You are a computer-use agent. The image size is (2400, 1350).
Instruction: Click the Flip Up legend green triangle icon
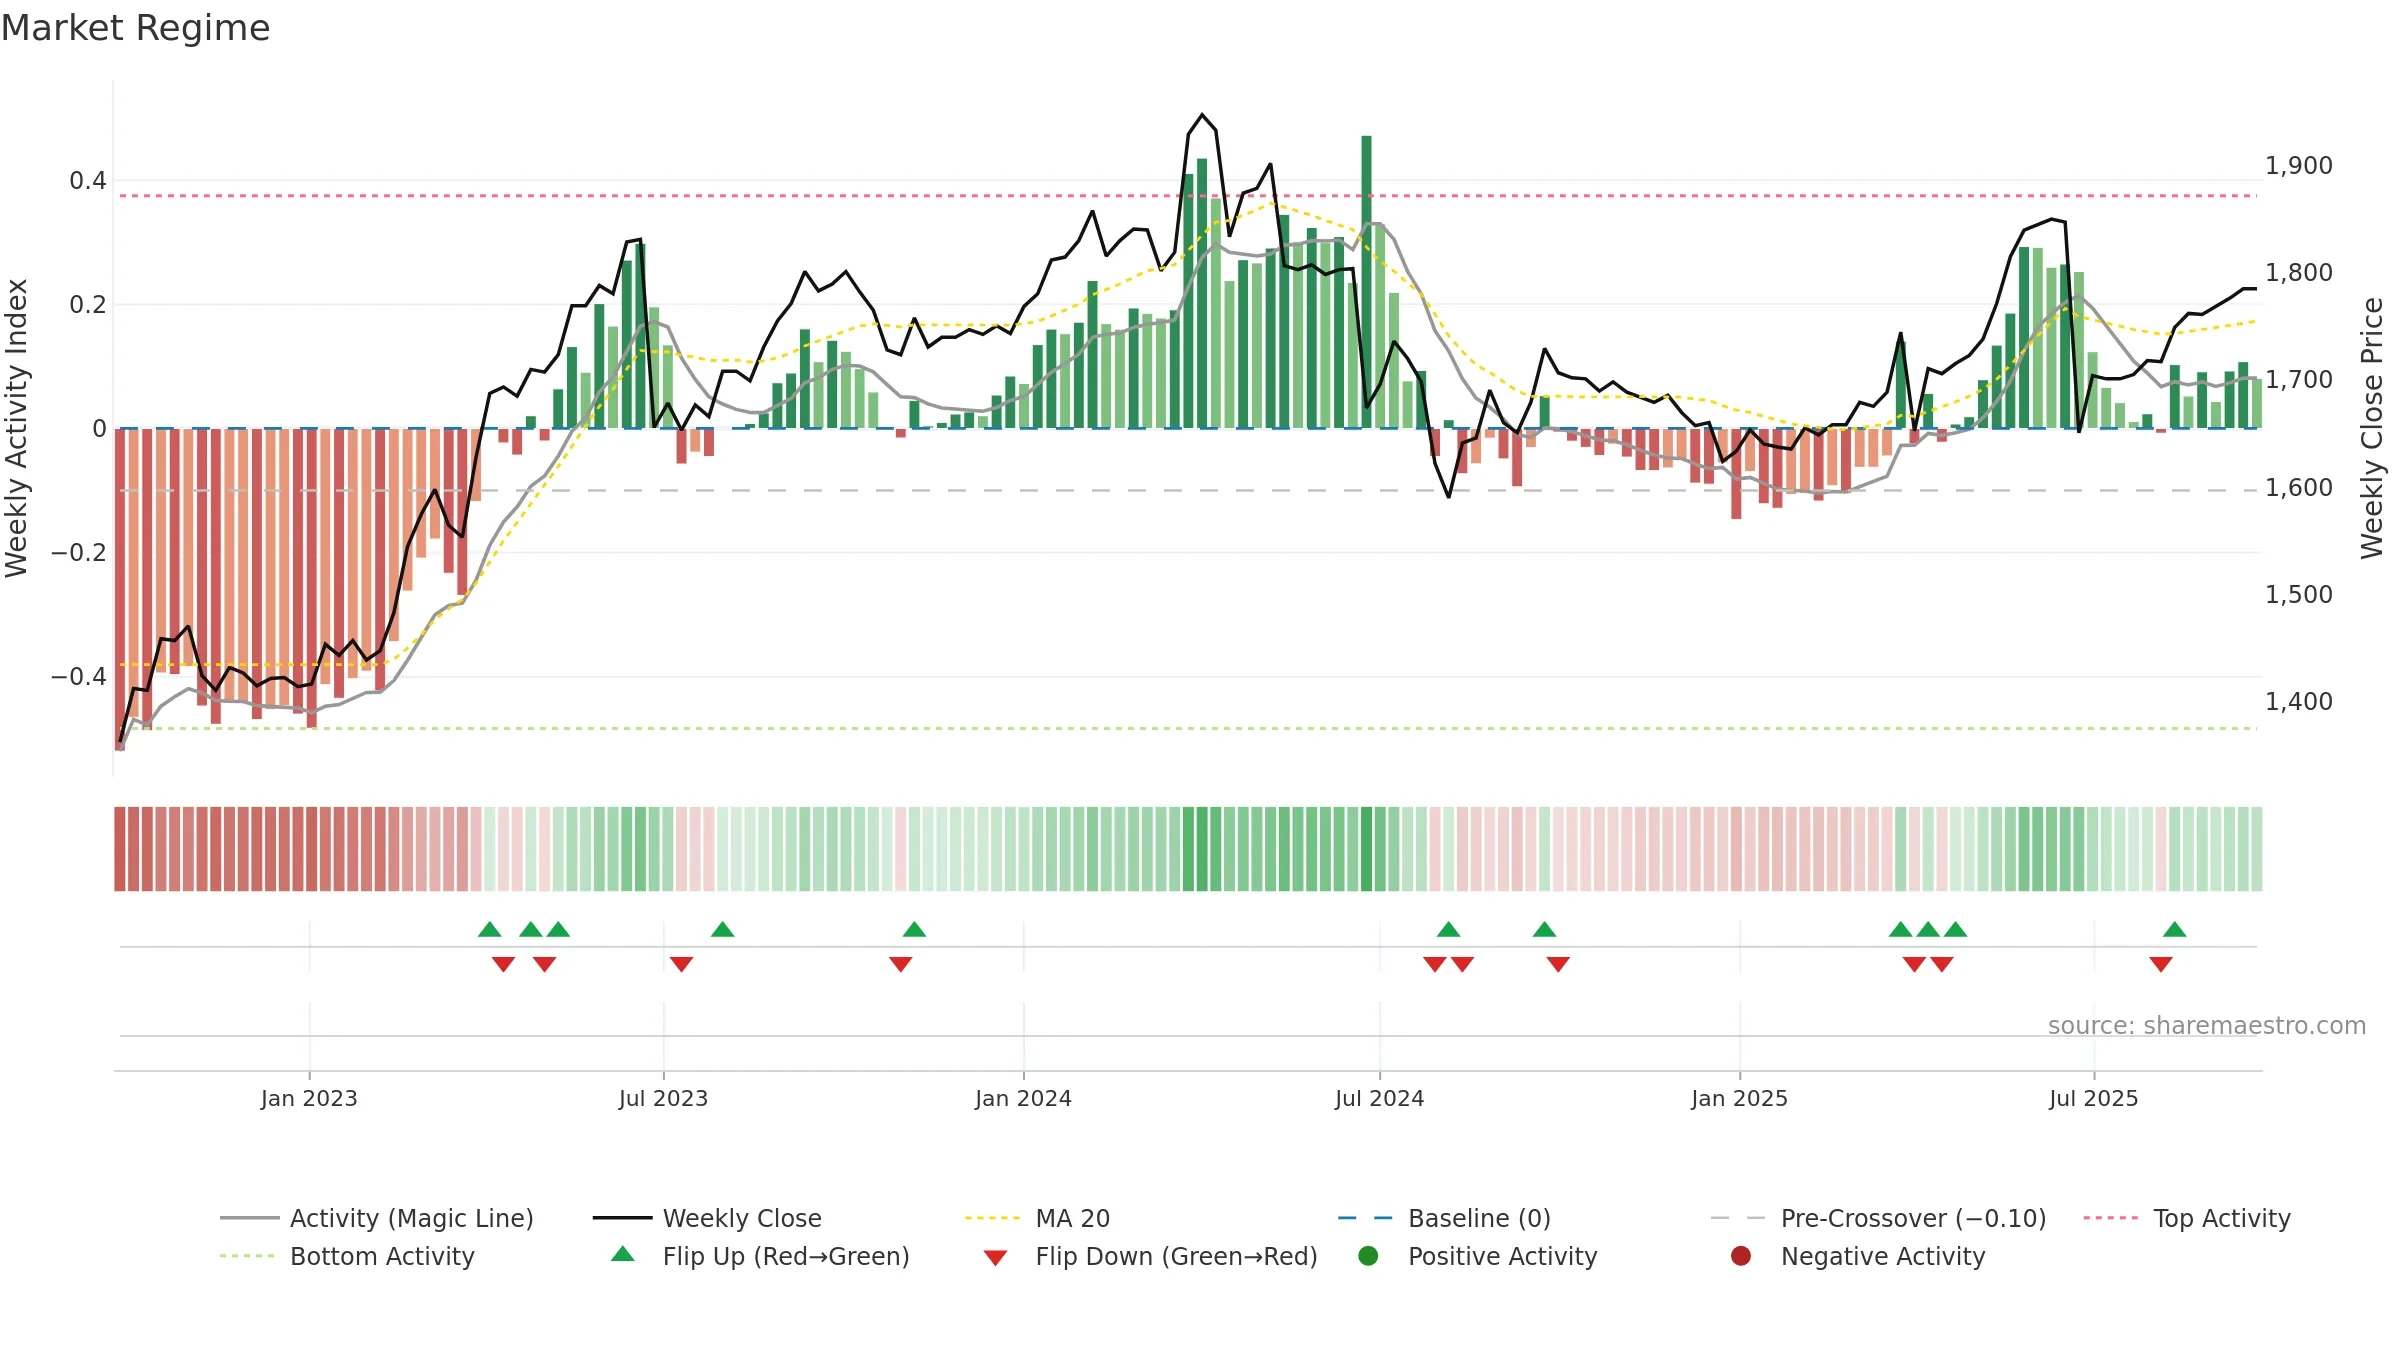point(622,1254)
